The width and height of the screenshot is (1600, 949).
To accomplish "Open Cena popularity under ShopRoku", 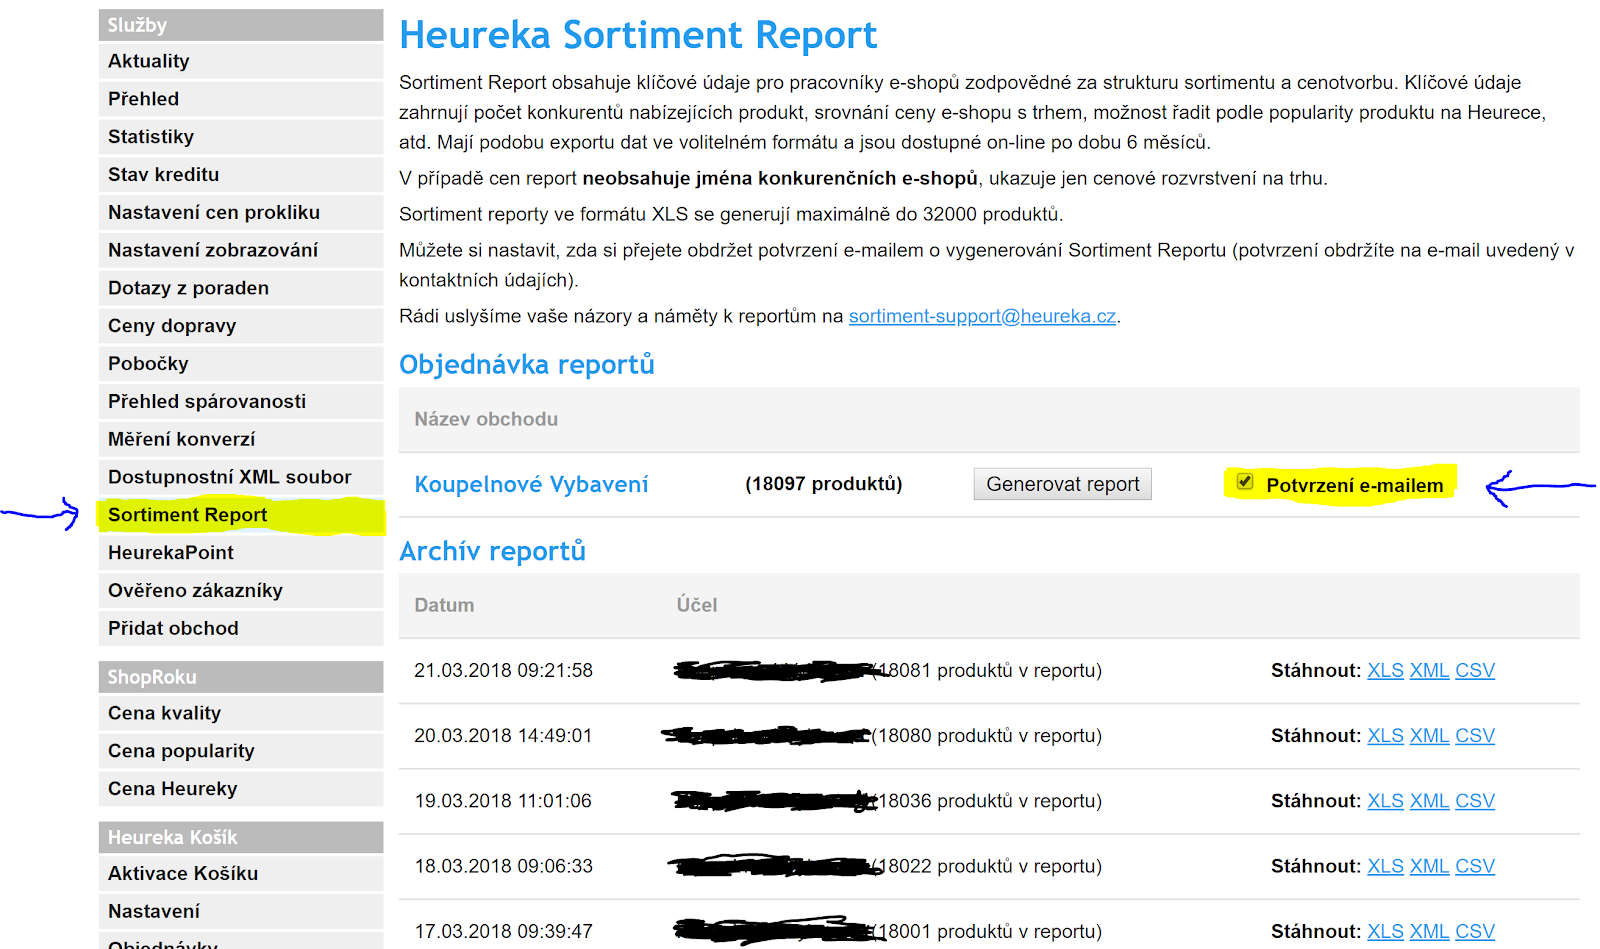I will (241, 751).
